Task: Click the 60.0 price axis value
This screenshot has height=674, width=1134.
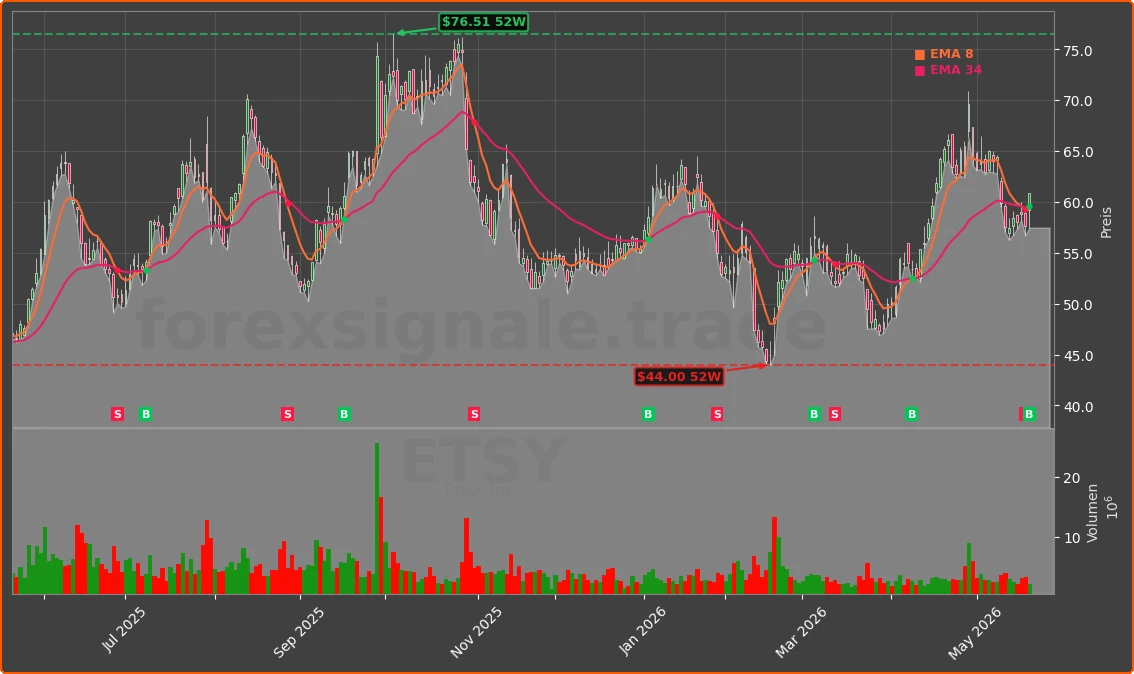Action: tap(1078, 203)
